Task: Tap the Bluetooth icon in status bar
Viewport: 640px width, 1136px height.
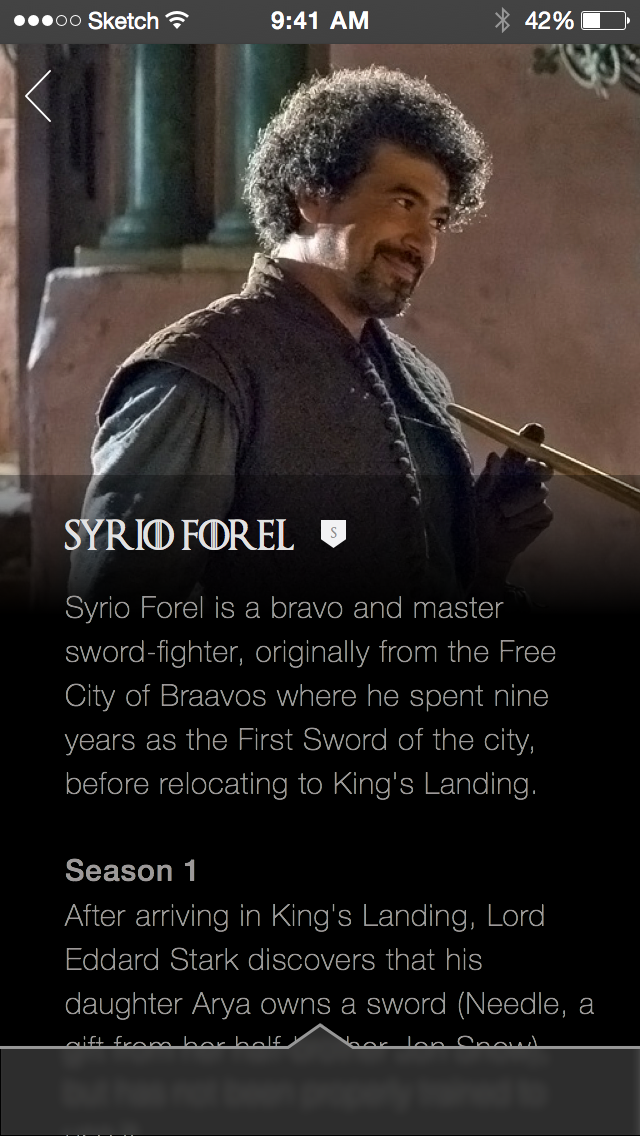Action: click(x=502, y=20)
